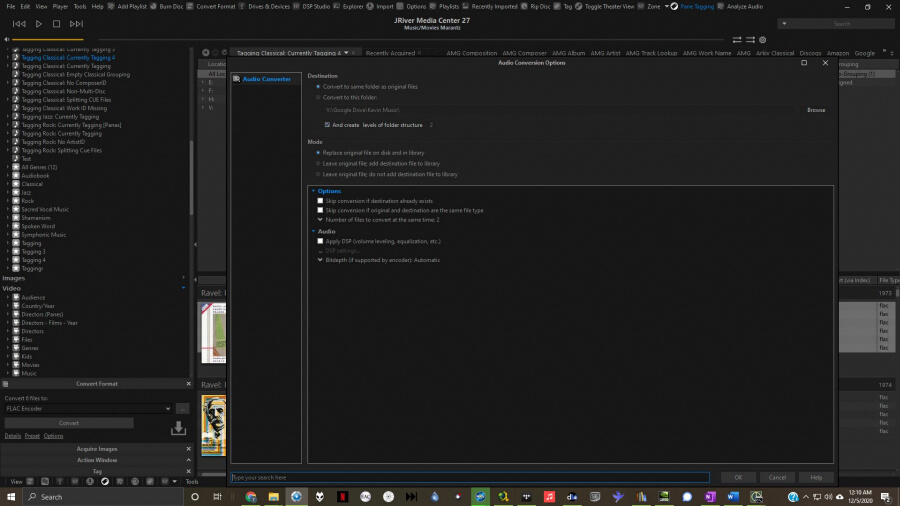This screenshot has width=900, height=506.
Task: Click the Add Playlist toolbar button
Action: 127,6
